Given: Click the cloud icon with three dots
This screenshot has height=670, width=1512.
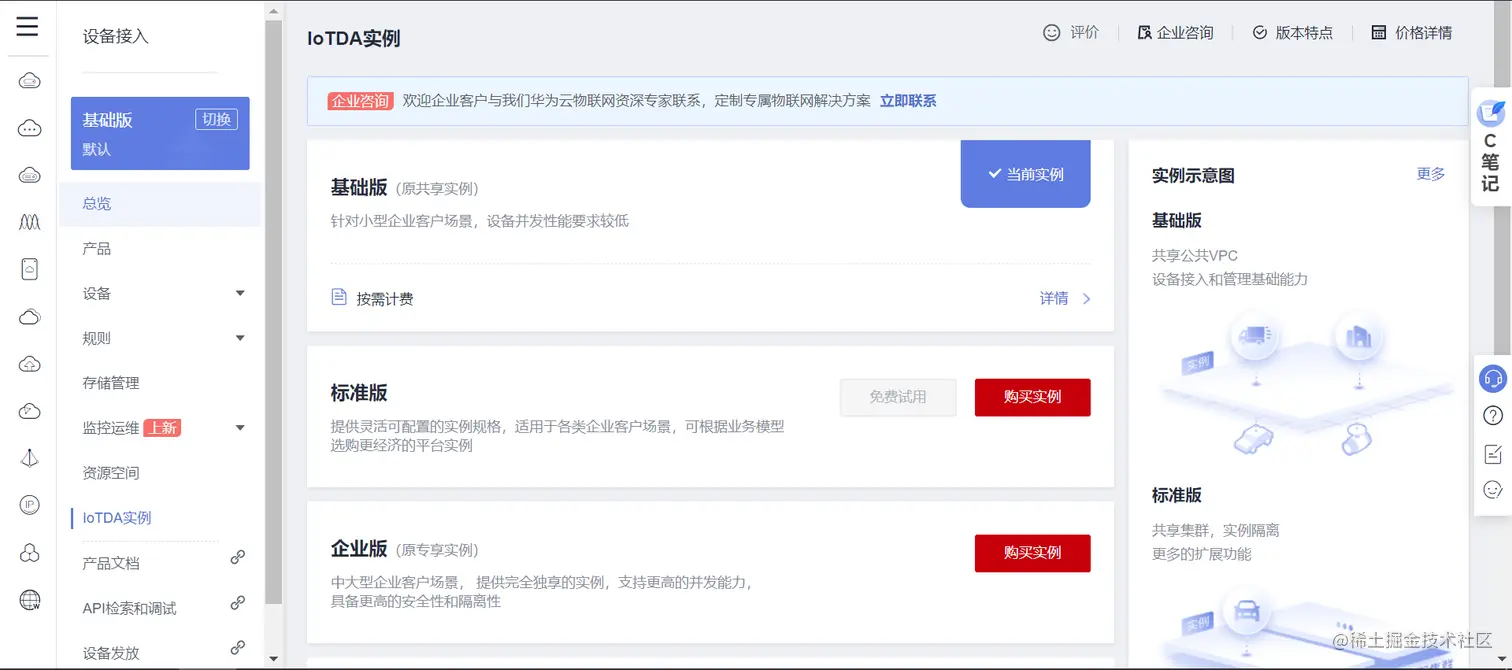Looking at the screenshot, I should tap(30, 128).
